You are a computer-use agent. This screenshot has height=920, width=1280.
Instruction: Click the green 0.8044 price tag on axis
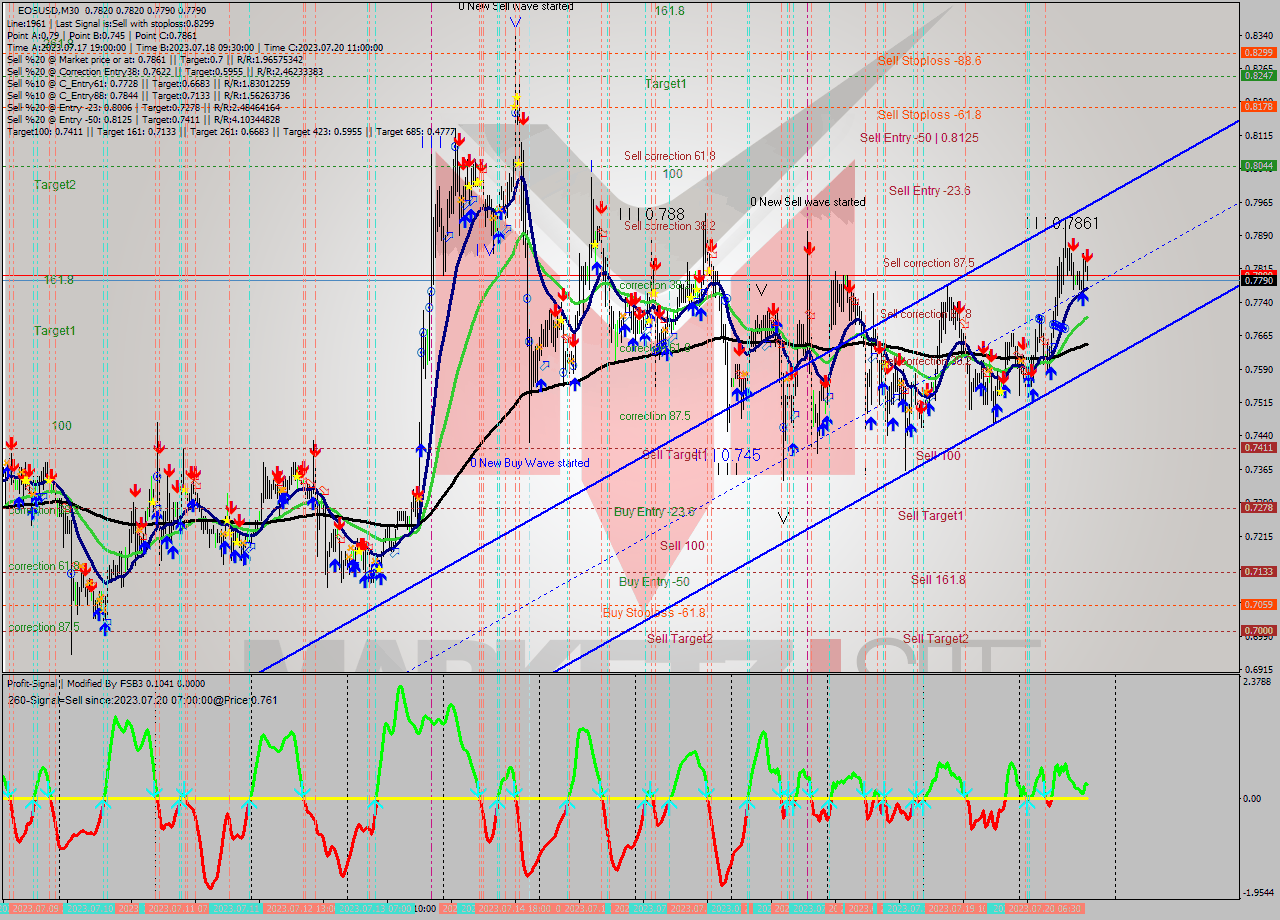(x=1257, y=166)
